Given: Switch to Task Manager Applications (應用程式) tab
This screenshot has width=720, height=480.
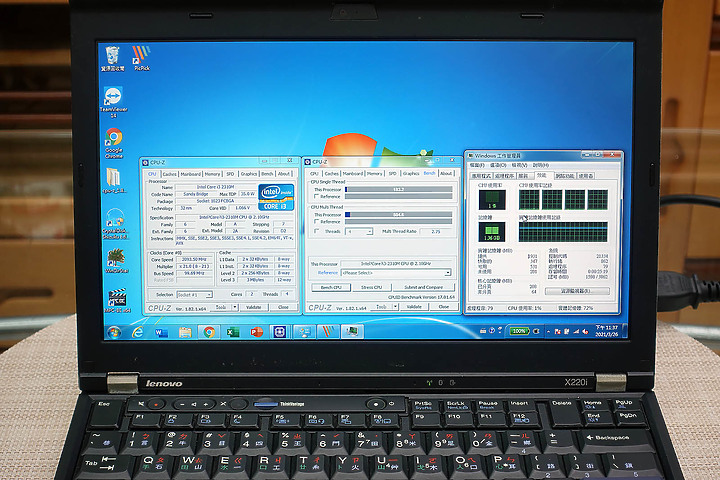Looking at the screenshot, I should click(481, 175).
